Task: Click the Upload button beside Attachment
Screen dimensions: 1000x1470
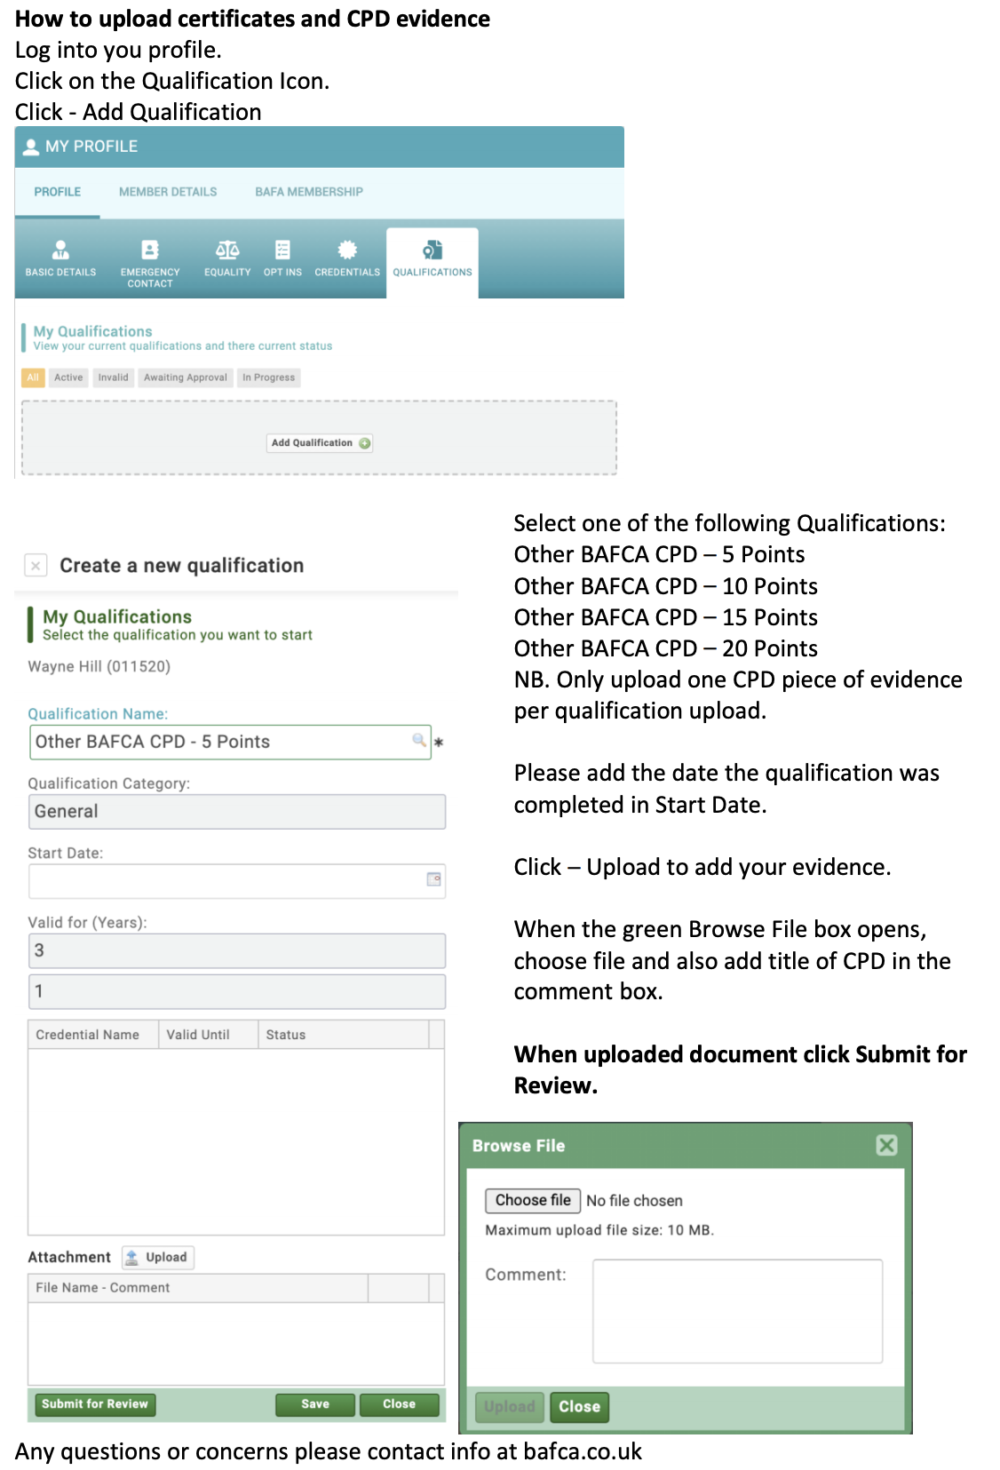Action: coord(158,1257)
